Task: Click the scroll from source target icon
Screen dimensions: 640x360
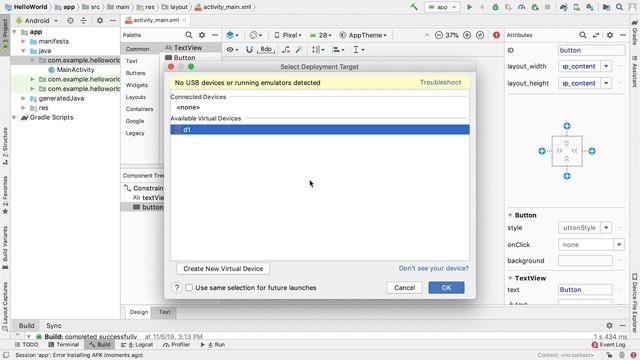Action: click(70, 20)
